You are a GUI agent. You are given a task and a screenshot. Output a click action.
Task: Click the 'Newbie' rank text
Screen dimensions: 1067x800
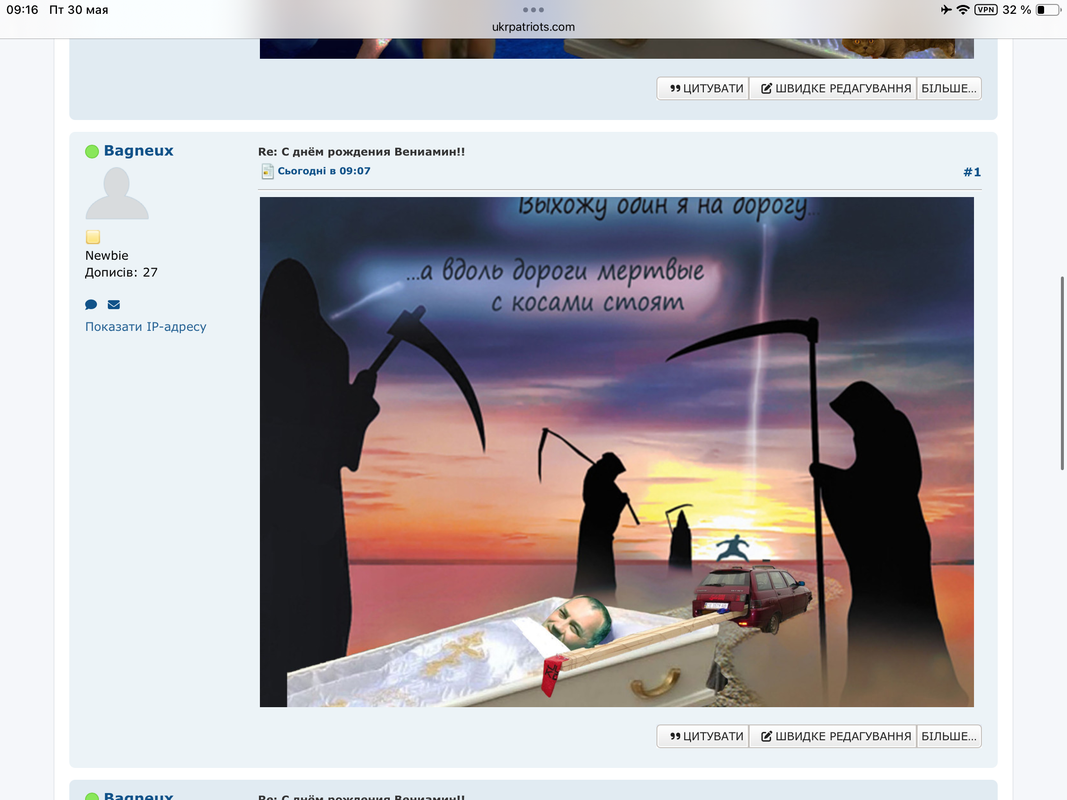point(107,256)
